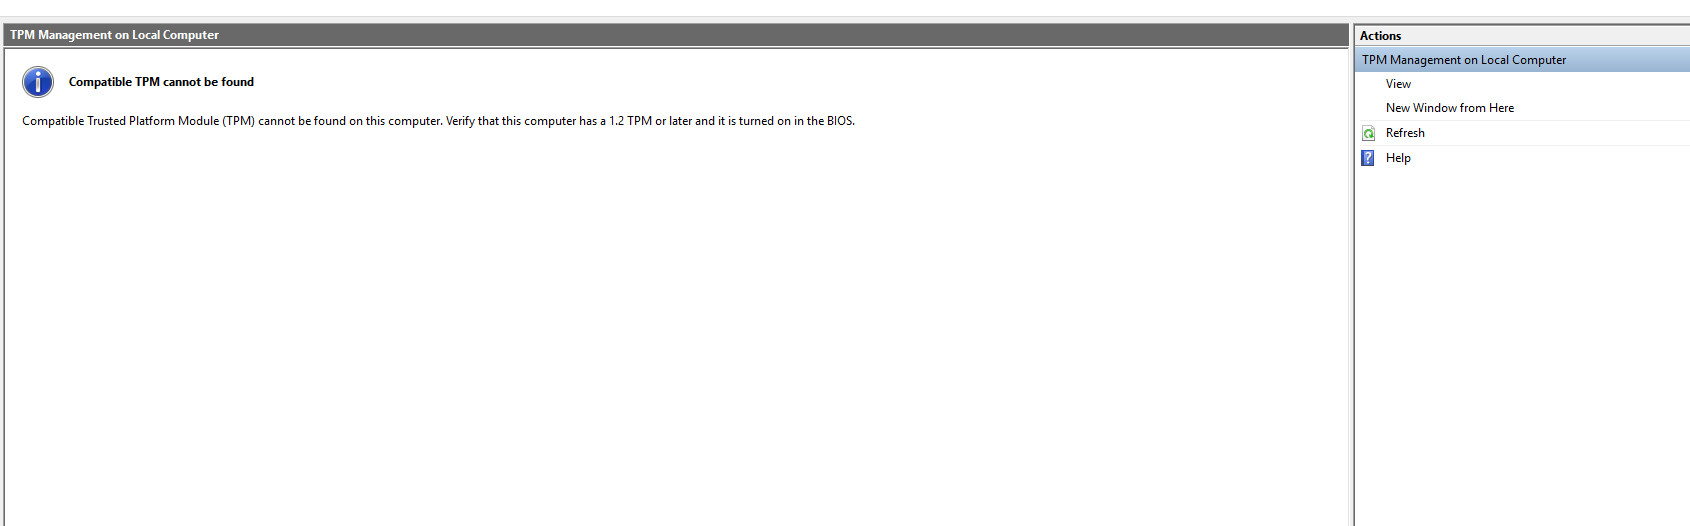Click the '1.2 TPM' text in description
Screen dimensions: 1690x526
coord(630,121)
